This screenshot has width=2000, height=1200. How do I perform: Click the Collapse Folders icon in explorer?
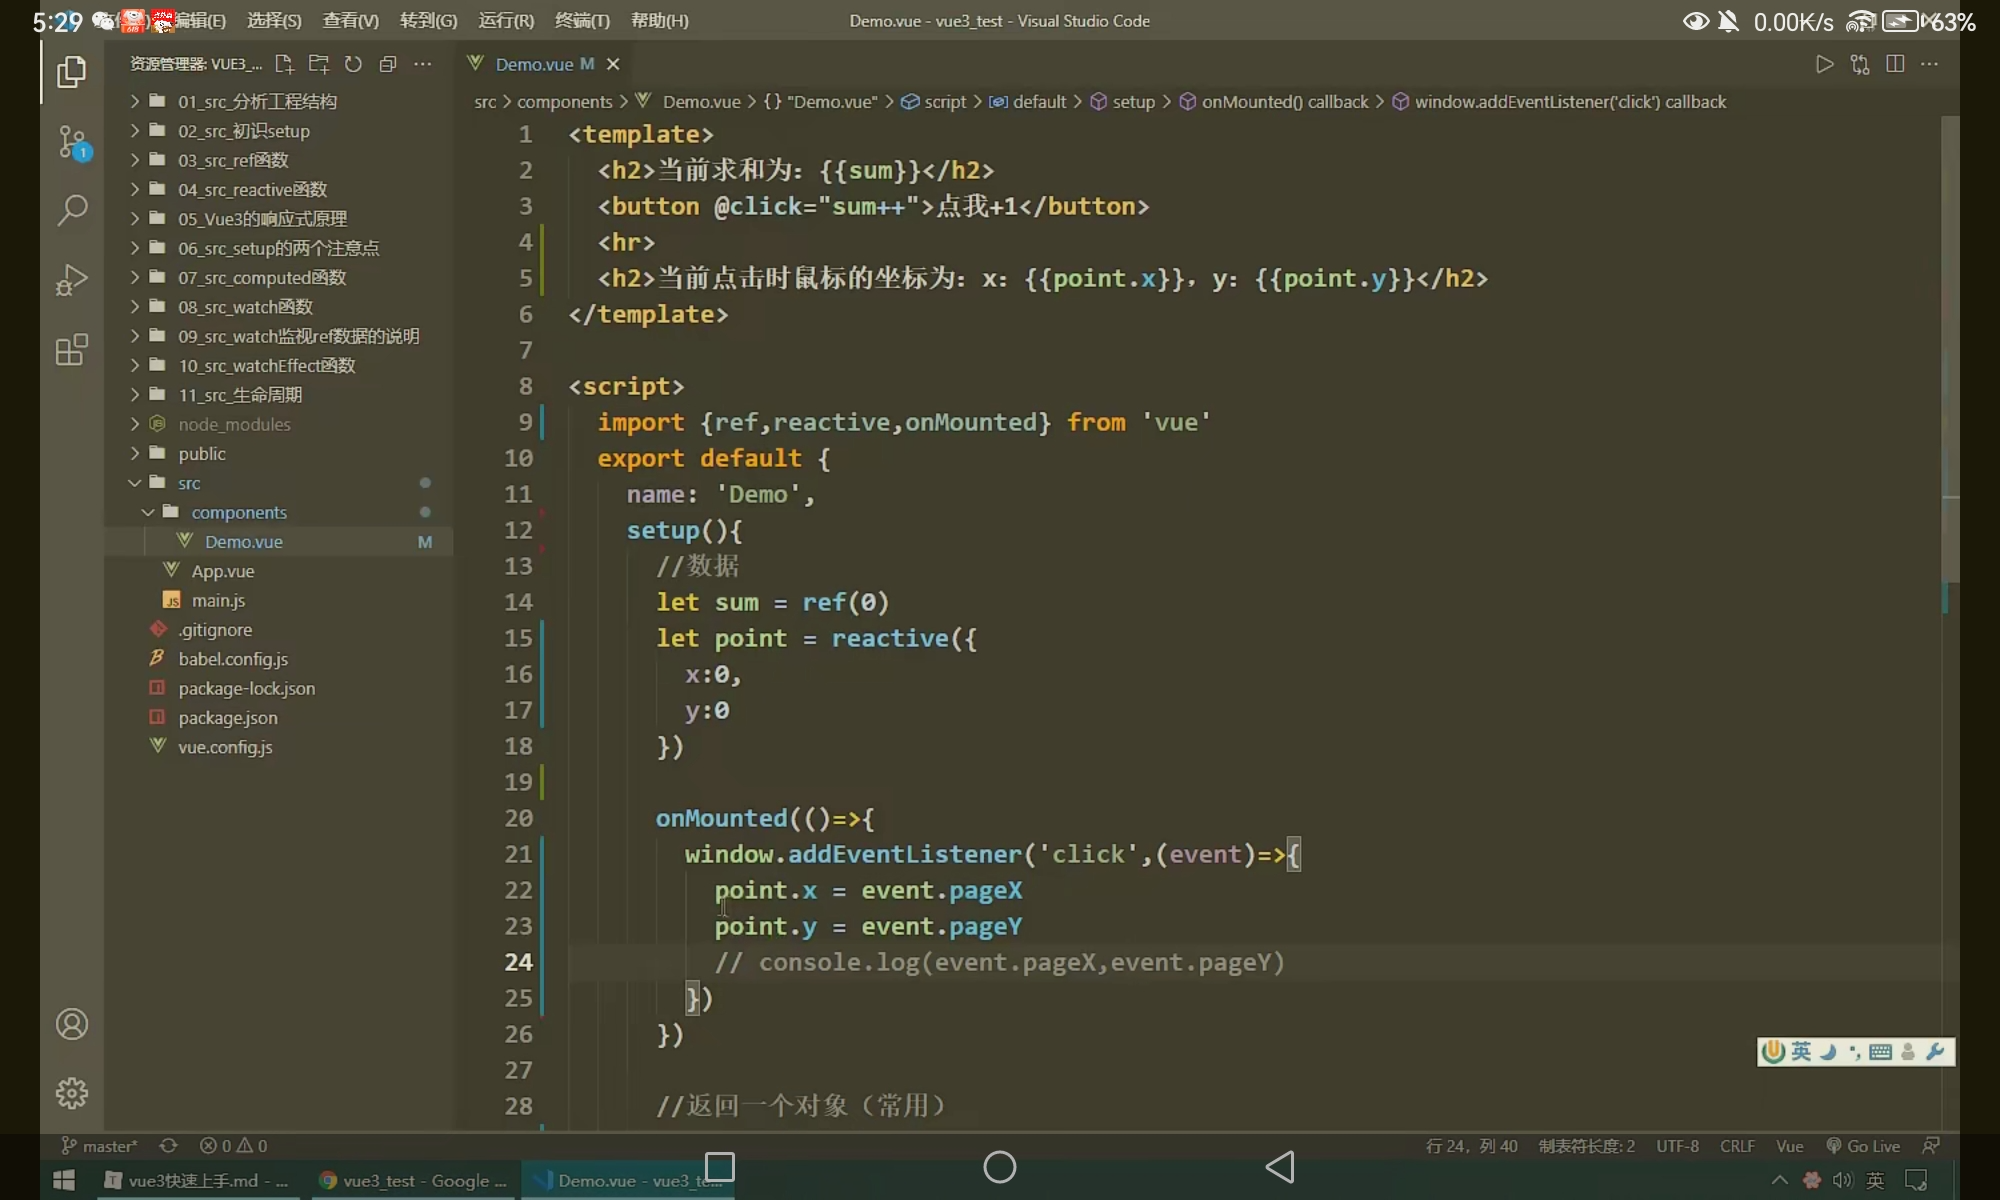(x=388, y=64)
